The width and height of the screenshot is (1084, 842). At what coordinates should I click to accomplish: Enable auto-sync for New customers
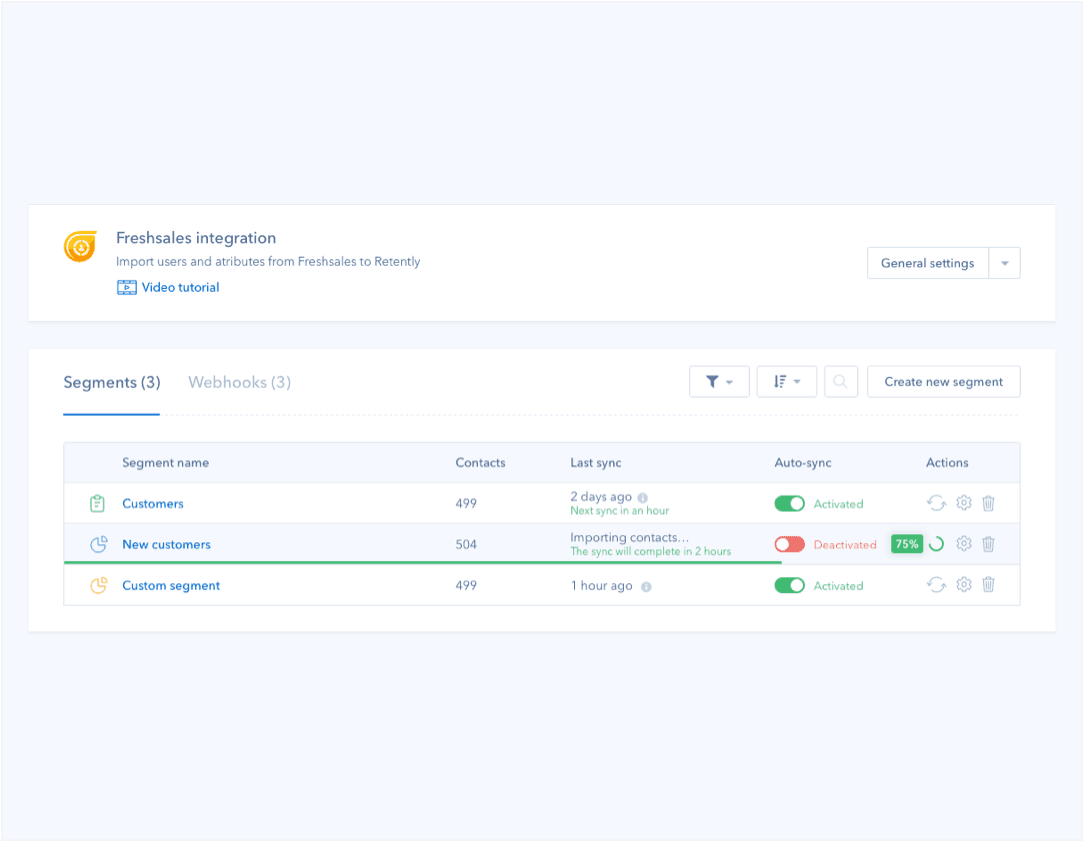click(789, 545)
